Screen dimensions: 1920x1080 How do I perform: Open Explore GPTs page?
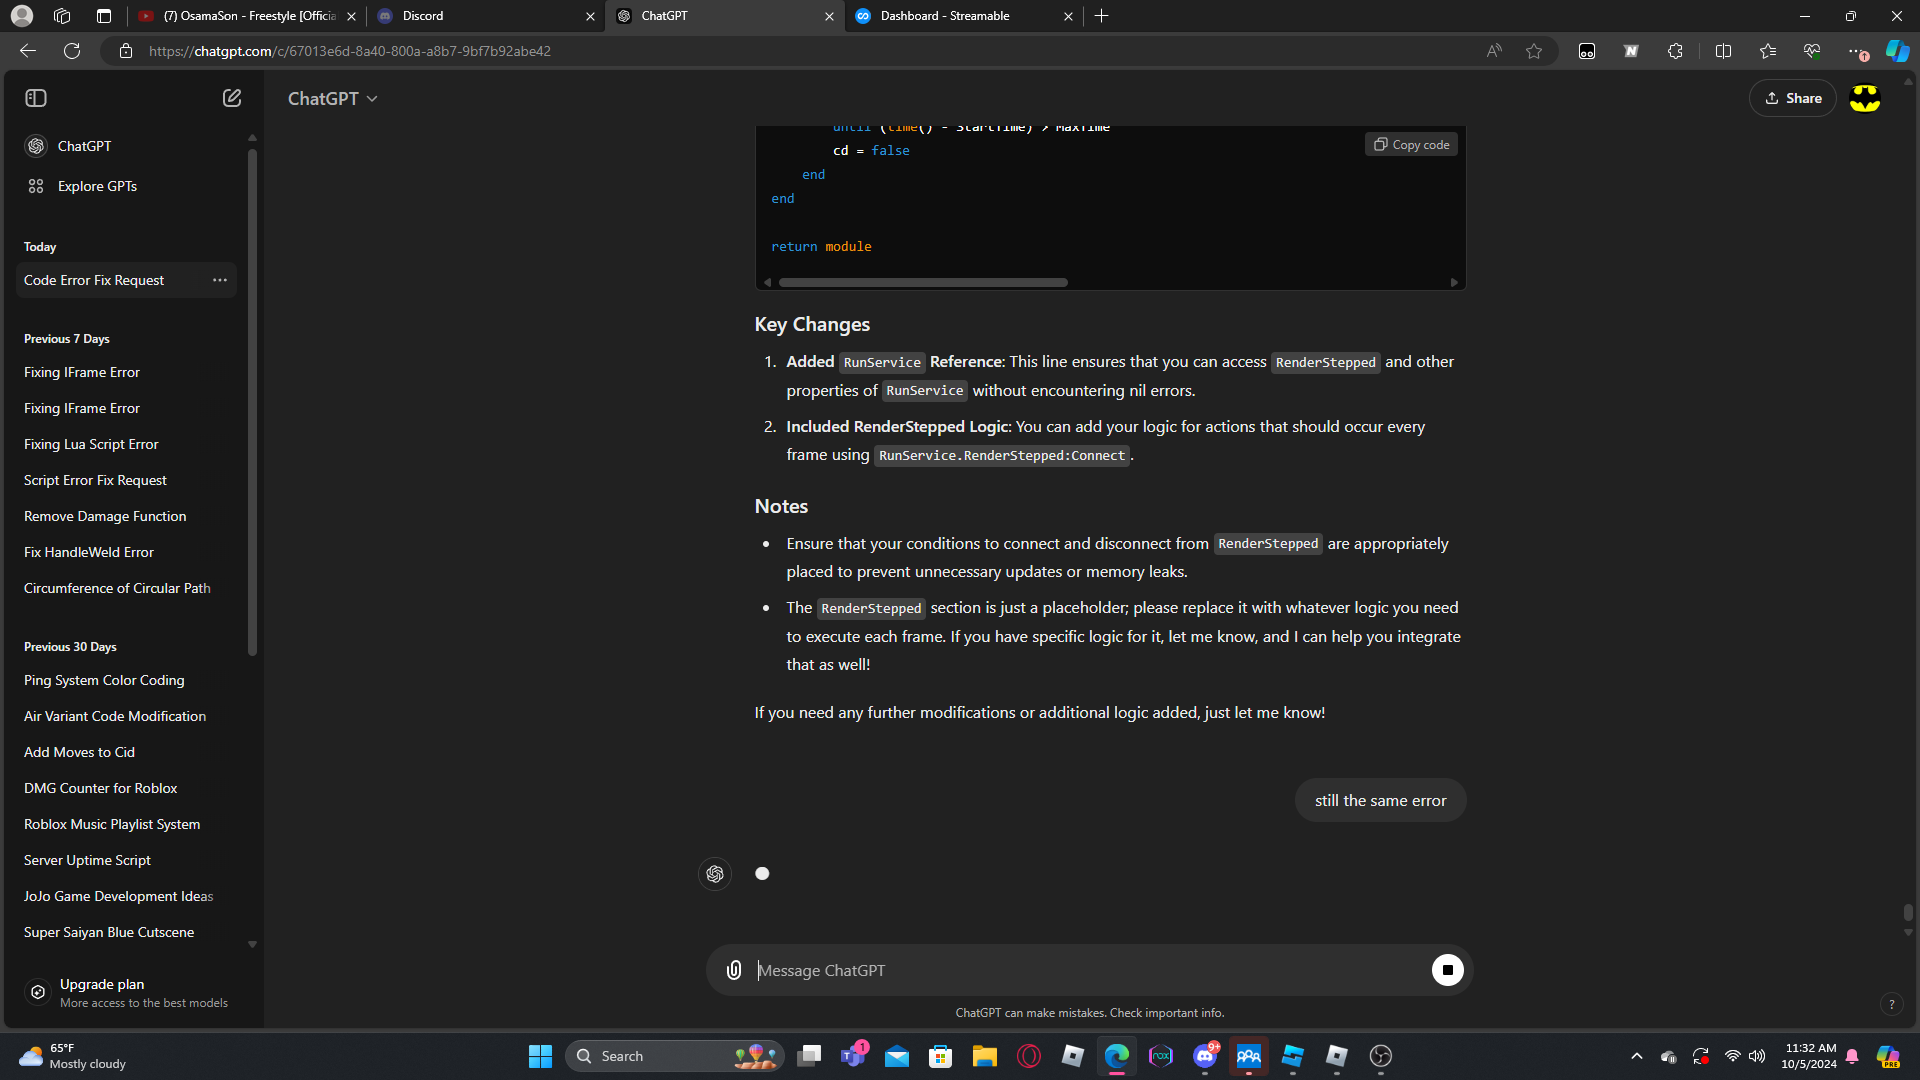[97, 186]
